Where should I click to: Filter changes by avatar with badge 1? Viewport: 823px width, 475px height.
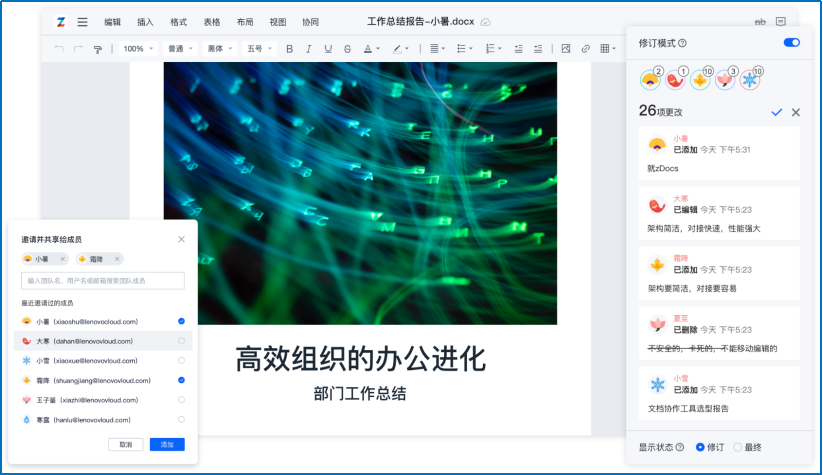[x=676, y=80]
